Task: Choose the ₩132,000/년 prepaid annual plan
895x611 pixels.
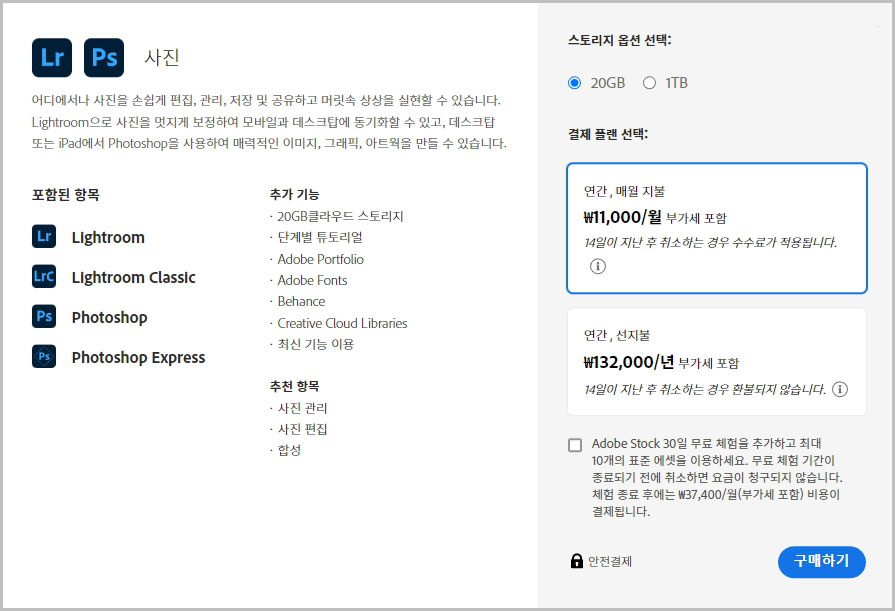Action: pyautogui.click(x=717, y=362)
